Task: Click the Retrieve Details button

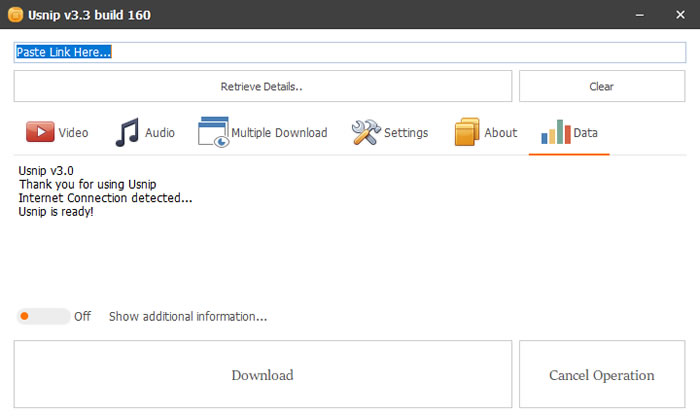Action: pyautogui.click(x=262, y=86)
